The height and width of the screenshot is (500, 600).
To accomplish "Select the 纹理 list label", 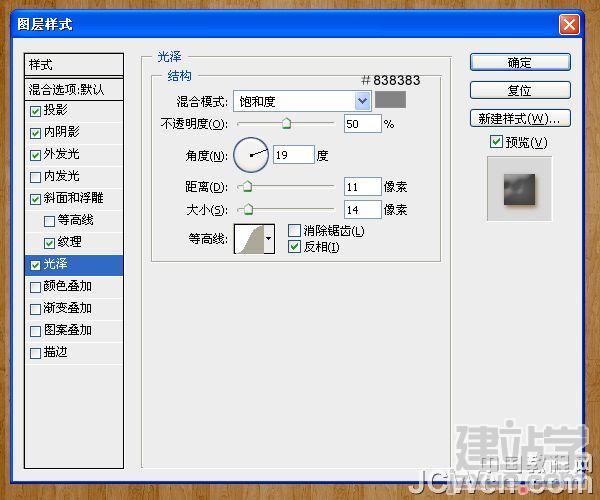I will [x=70, y=242].
